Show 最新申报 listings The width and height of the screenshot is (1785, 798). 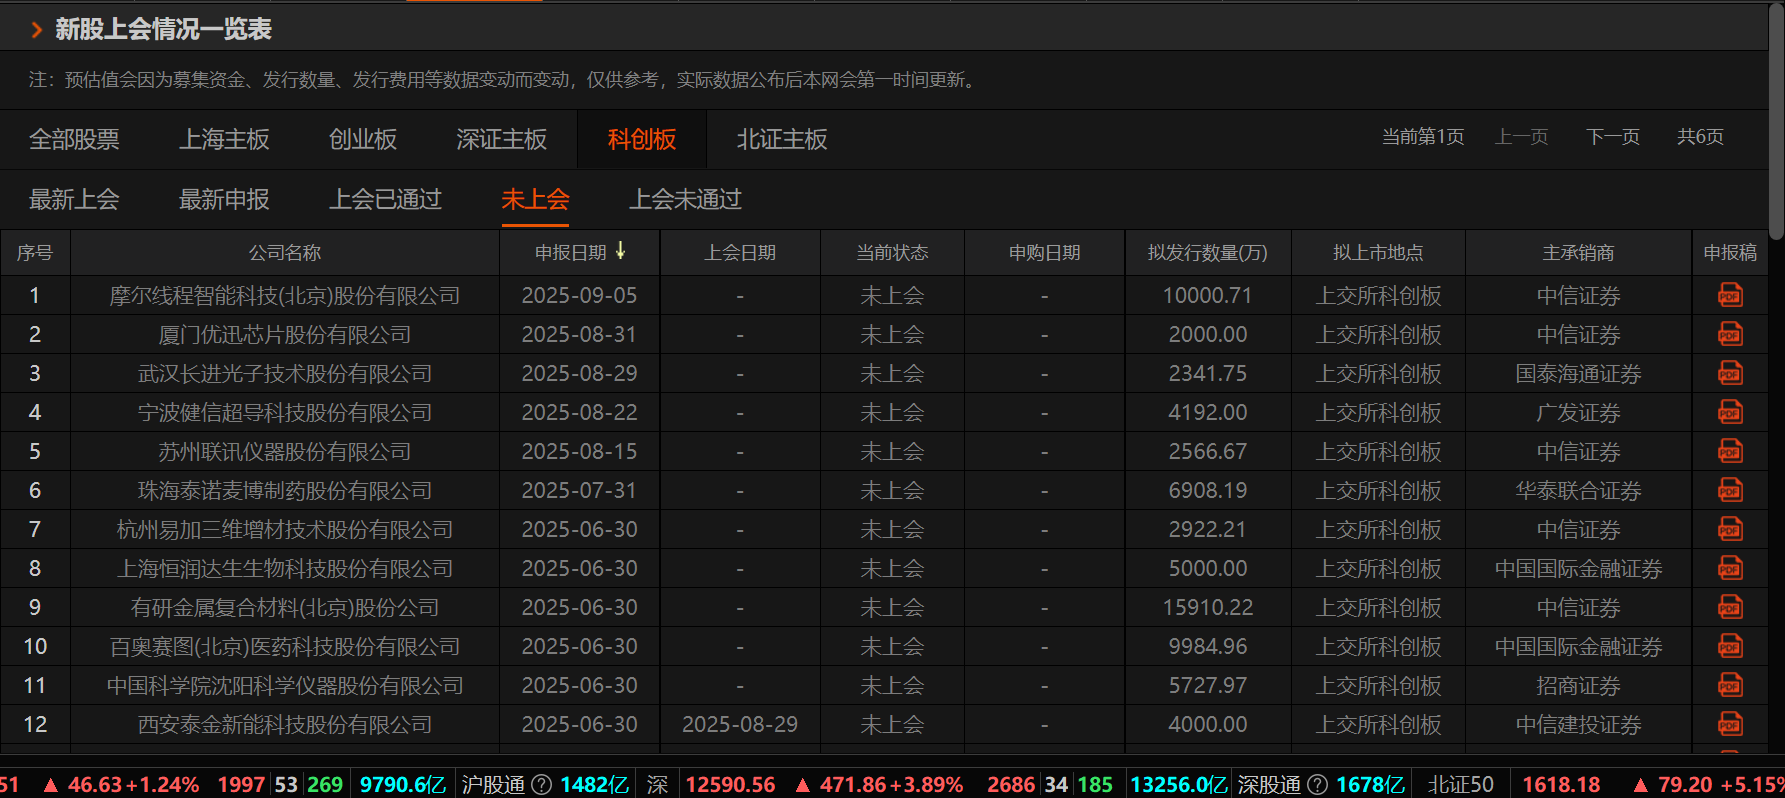pos(224,199)
